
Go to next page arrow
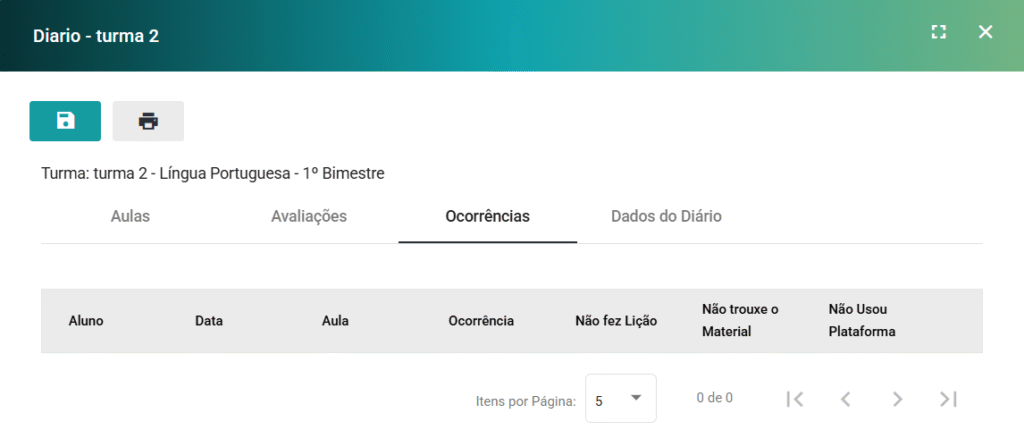[x=897, y=399]
